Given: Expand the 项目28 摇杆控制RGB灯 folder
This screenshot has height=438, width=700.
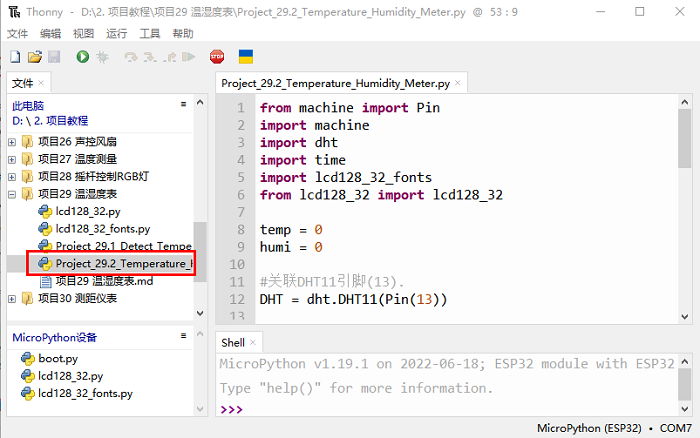Looking at the screenshot, I should tap(12, 176).
